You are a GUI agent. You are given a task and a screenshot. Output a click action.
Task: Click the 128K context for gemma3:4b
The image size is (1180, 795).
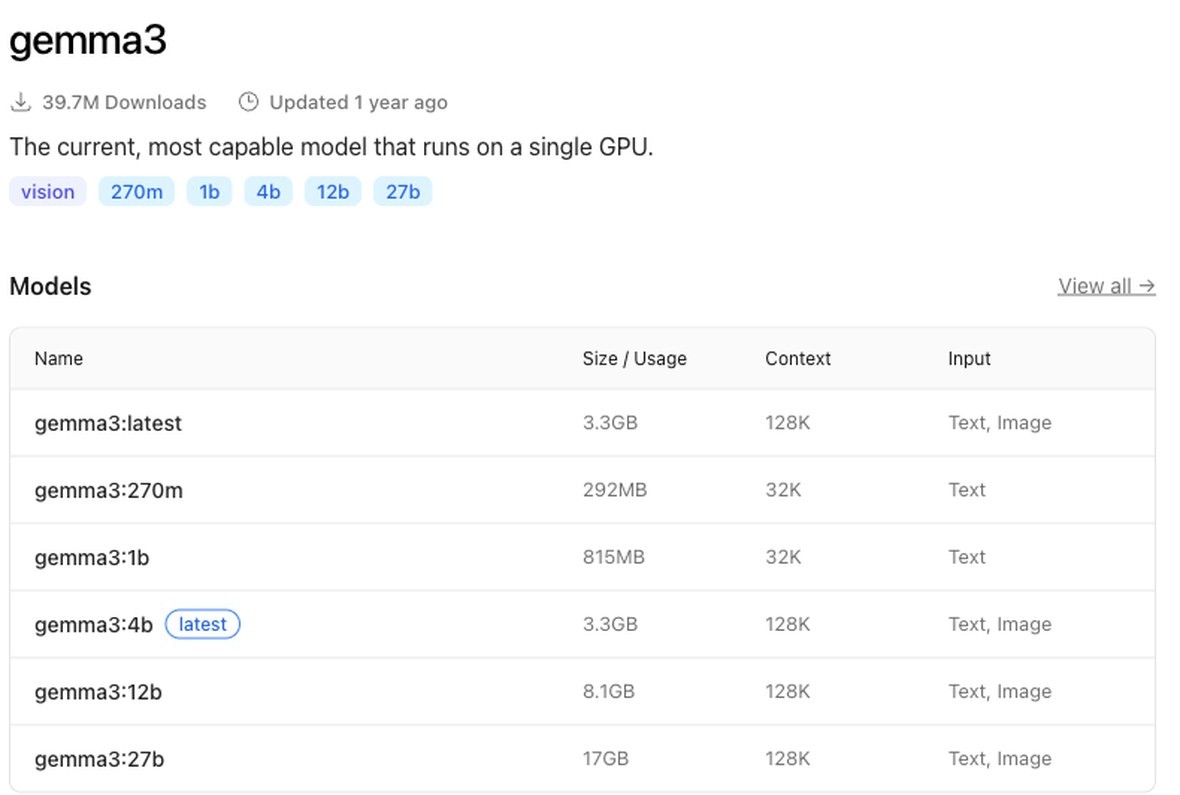pos(788,624)
